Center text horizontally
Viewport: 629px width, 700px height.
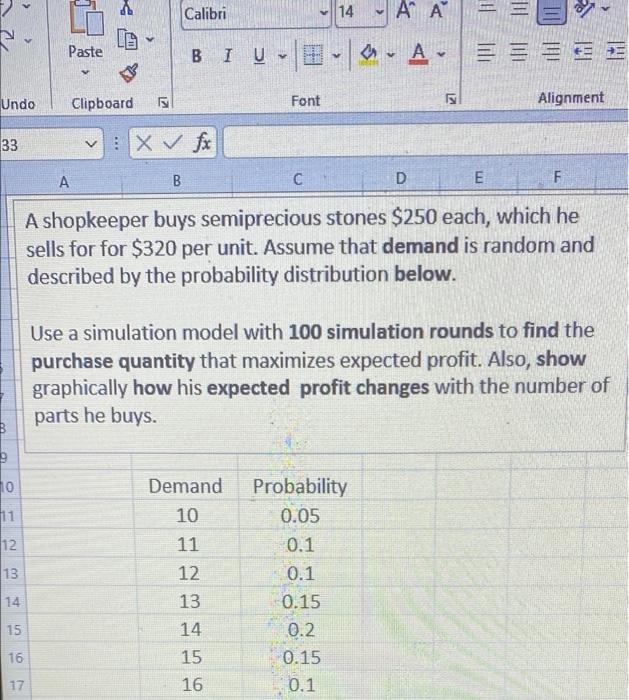tap(519, 52)
